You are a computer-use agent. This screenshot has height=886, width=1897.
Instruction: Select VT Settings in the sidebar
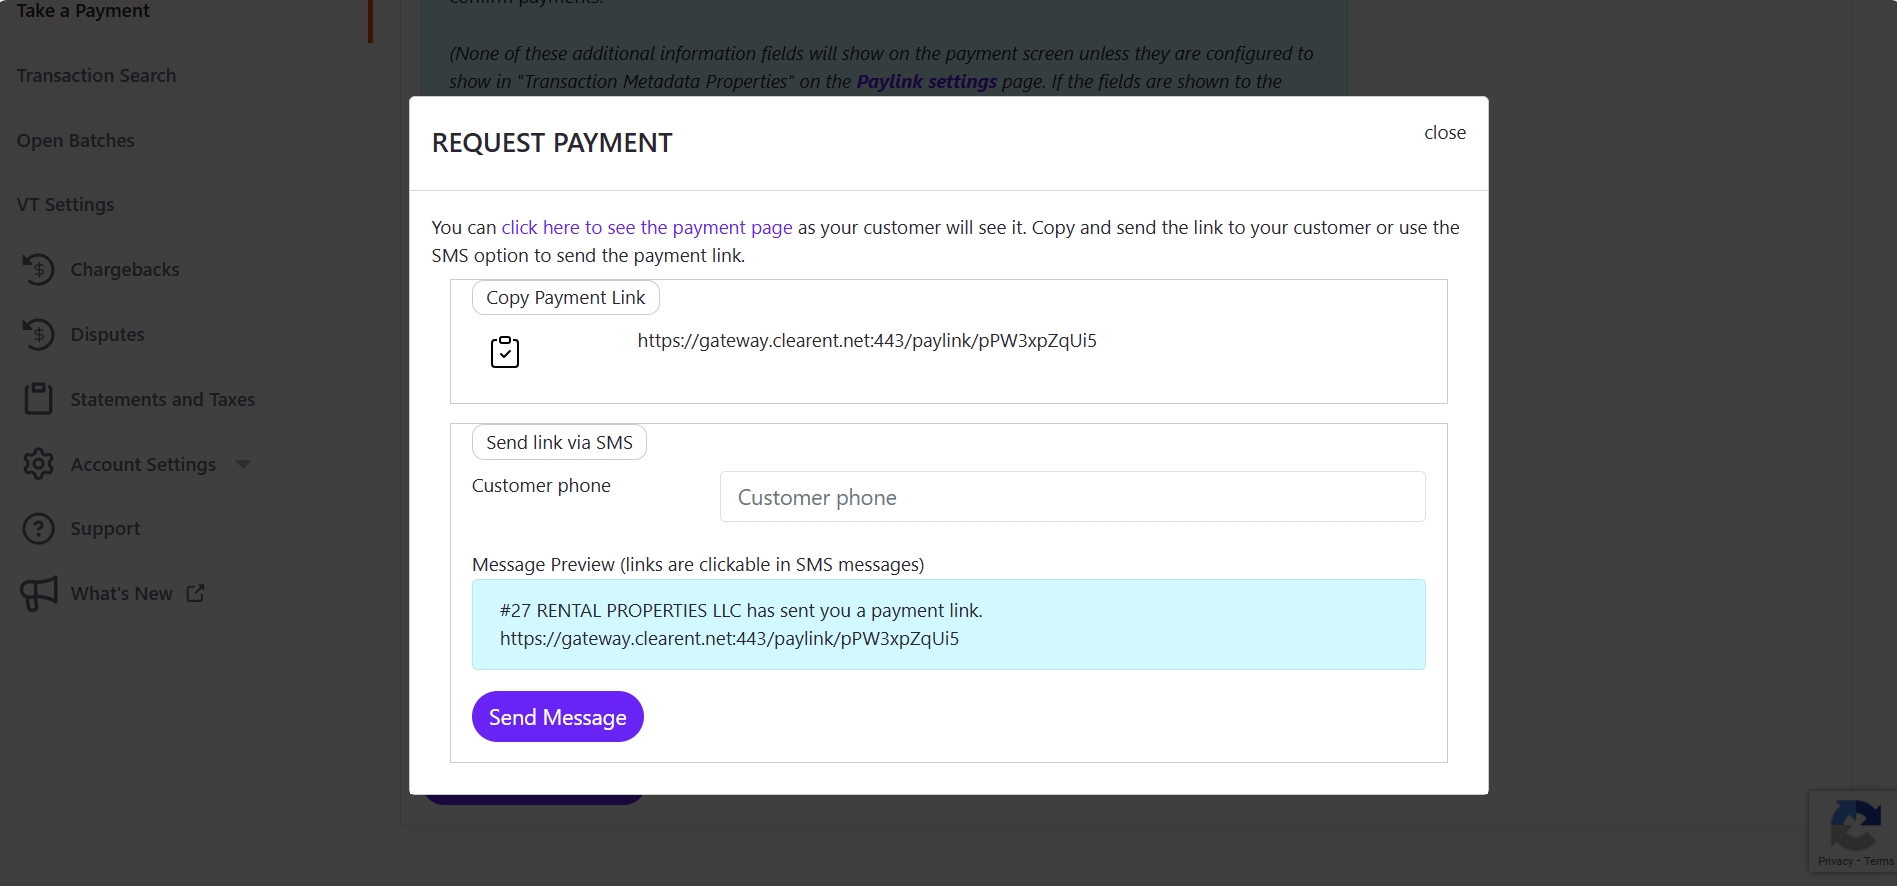pyautogui.click(x=65, y=205)
